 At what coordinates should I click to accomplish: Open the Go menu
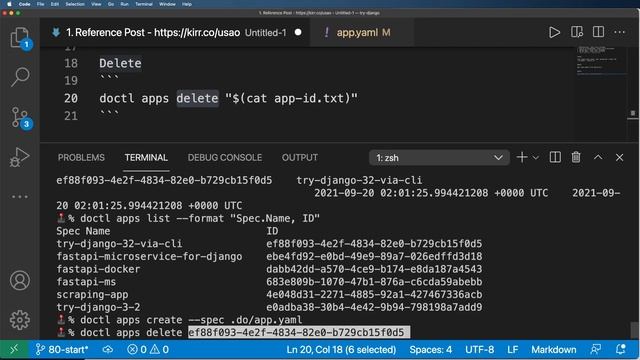(111, 4)
